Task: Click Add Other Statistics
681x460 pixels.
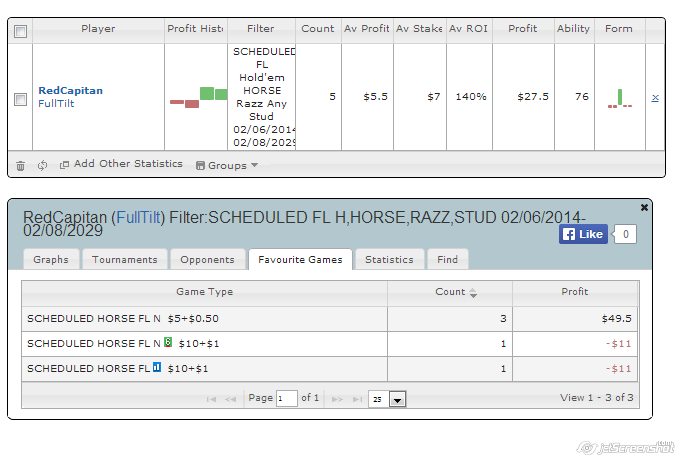Action: 128,164
